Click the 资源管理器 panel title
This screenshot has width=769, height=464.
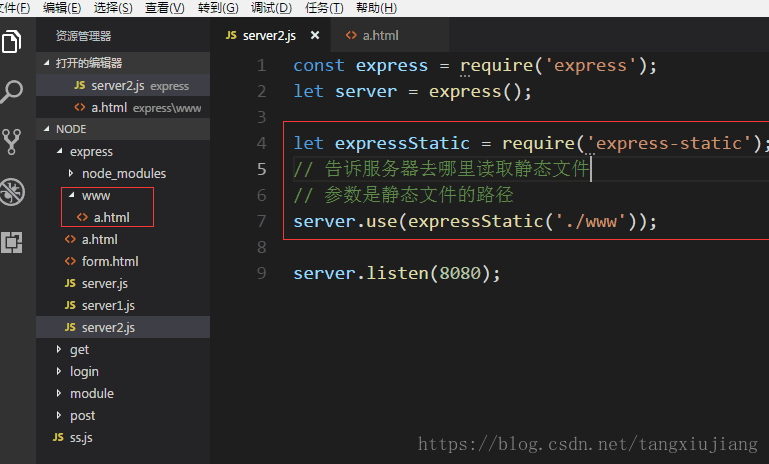83,36
